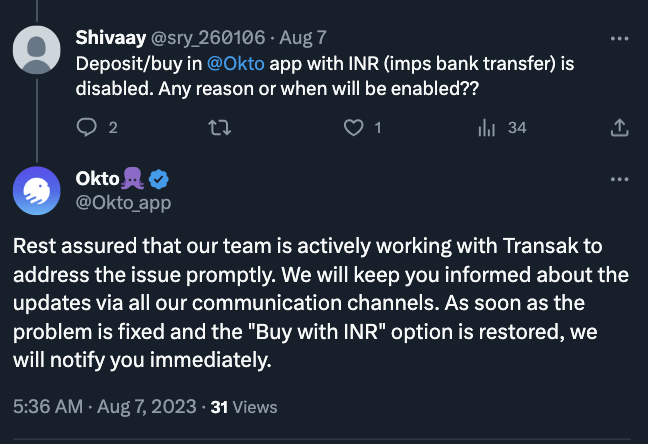
Task: Click the 31 Views count
Action: [x=244, y=407]
